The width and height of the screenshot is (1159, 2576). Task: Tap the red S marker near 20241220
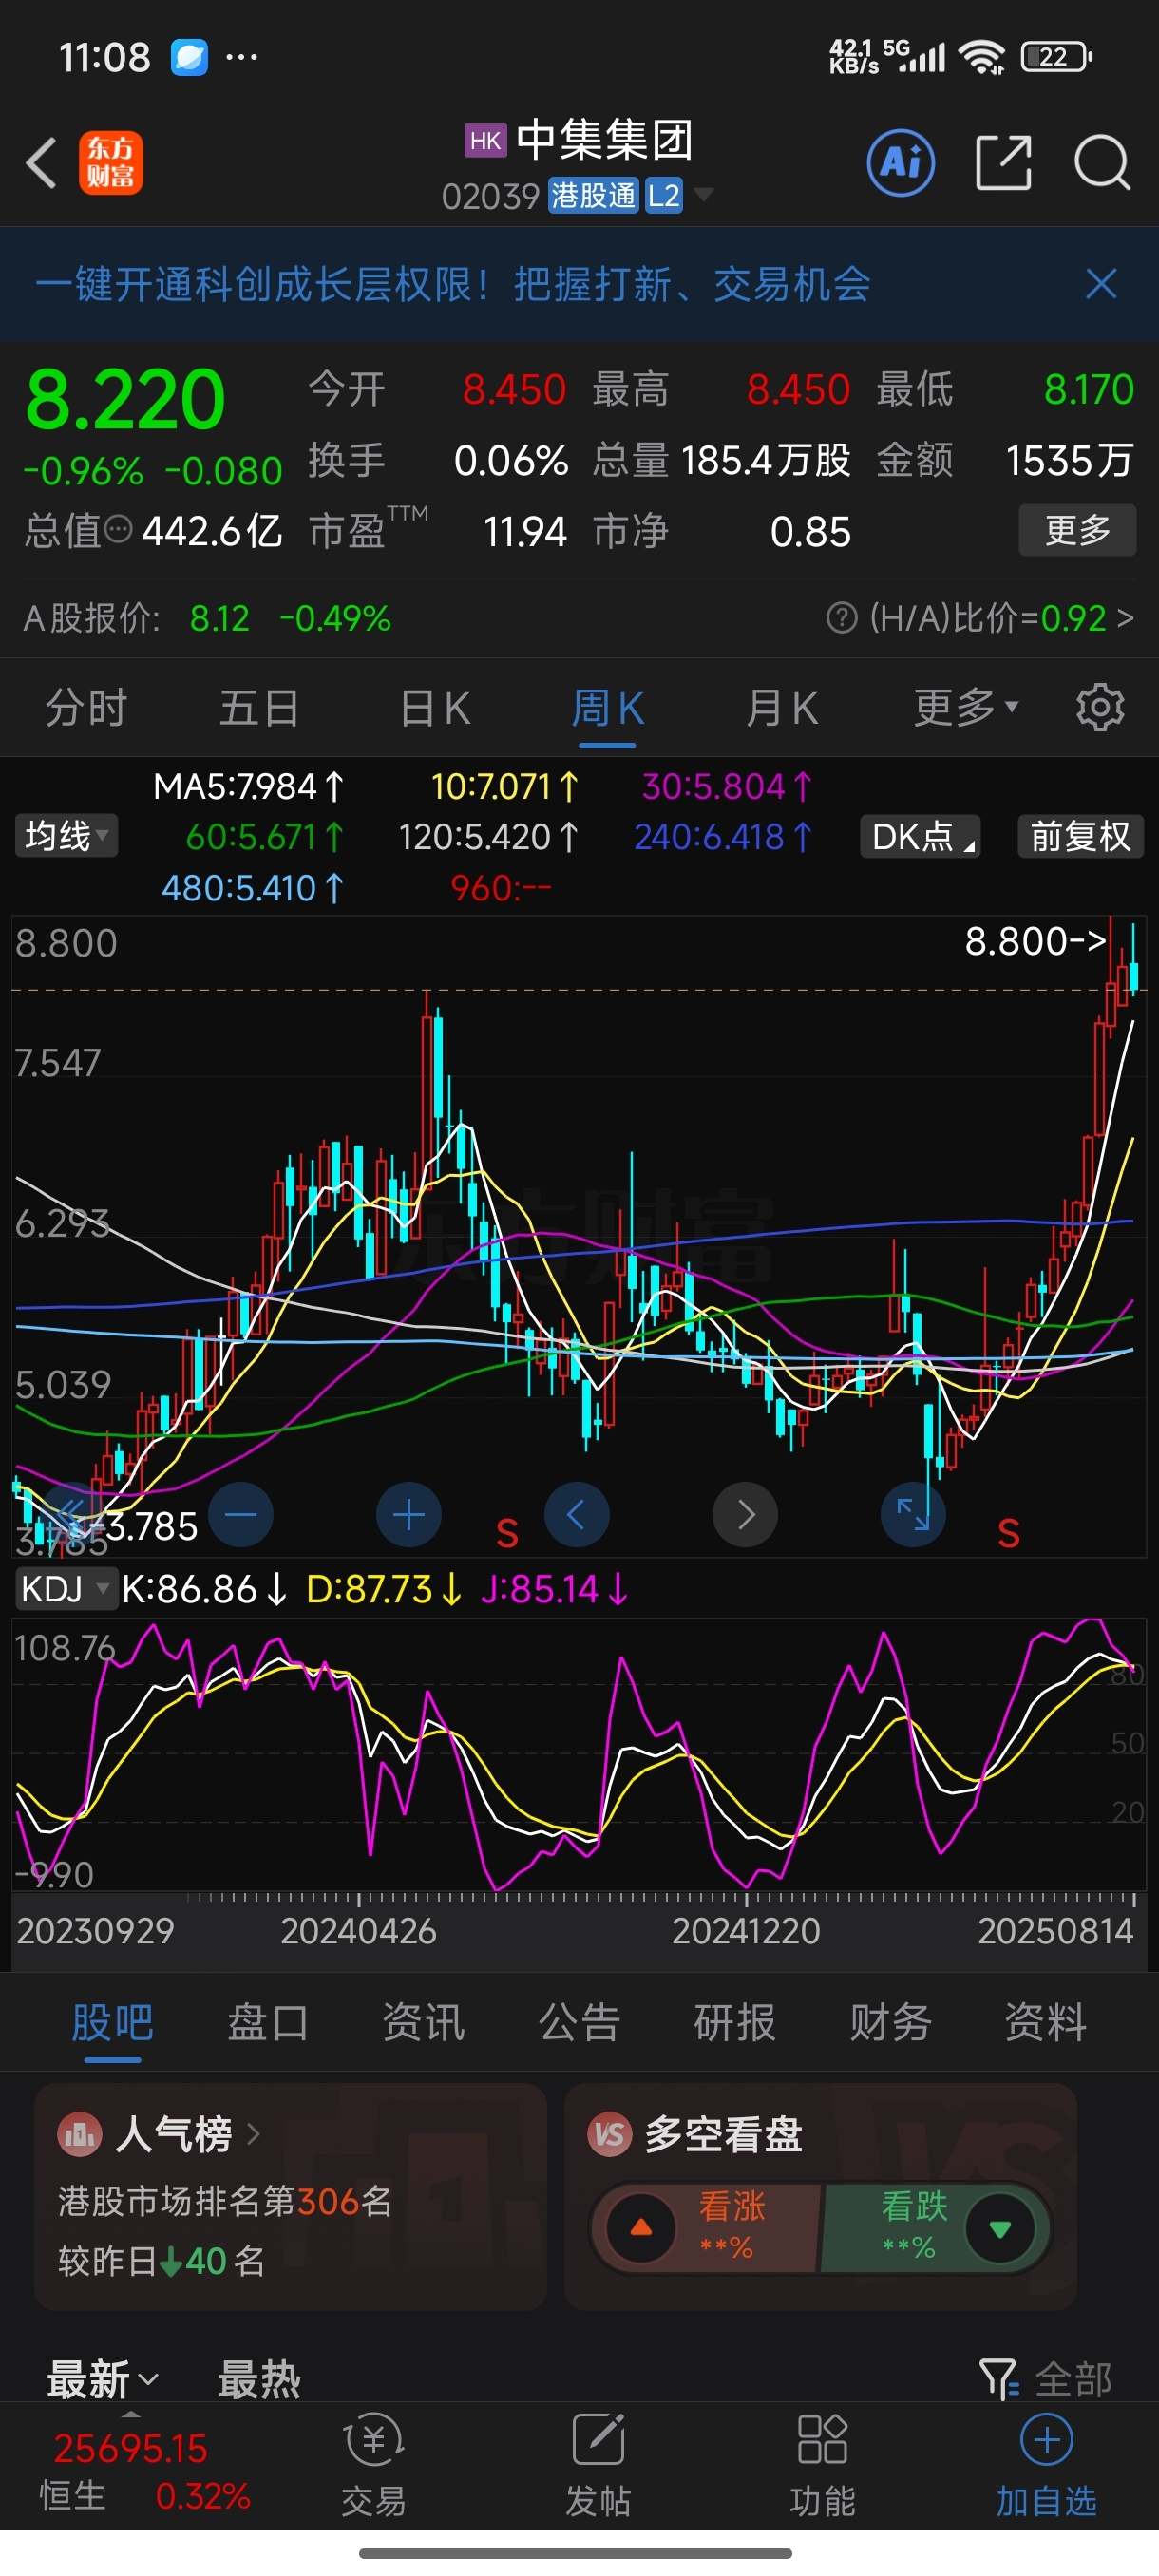tap(507, 1532)
